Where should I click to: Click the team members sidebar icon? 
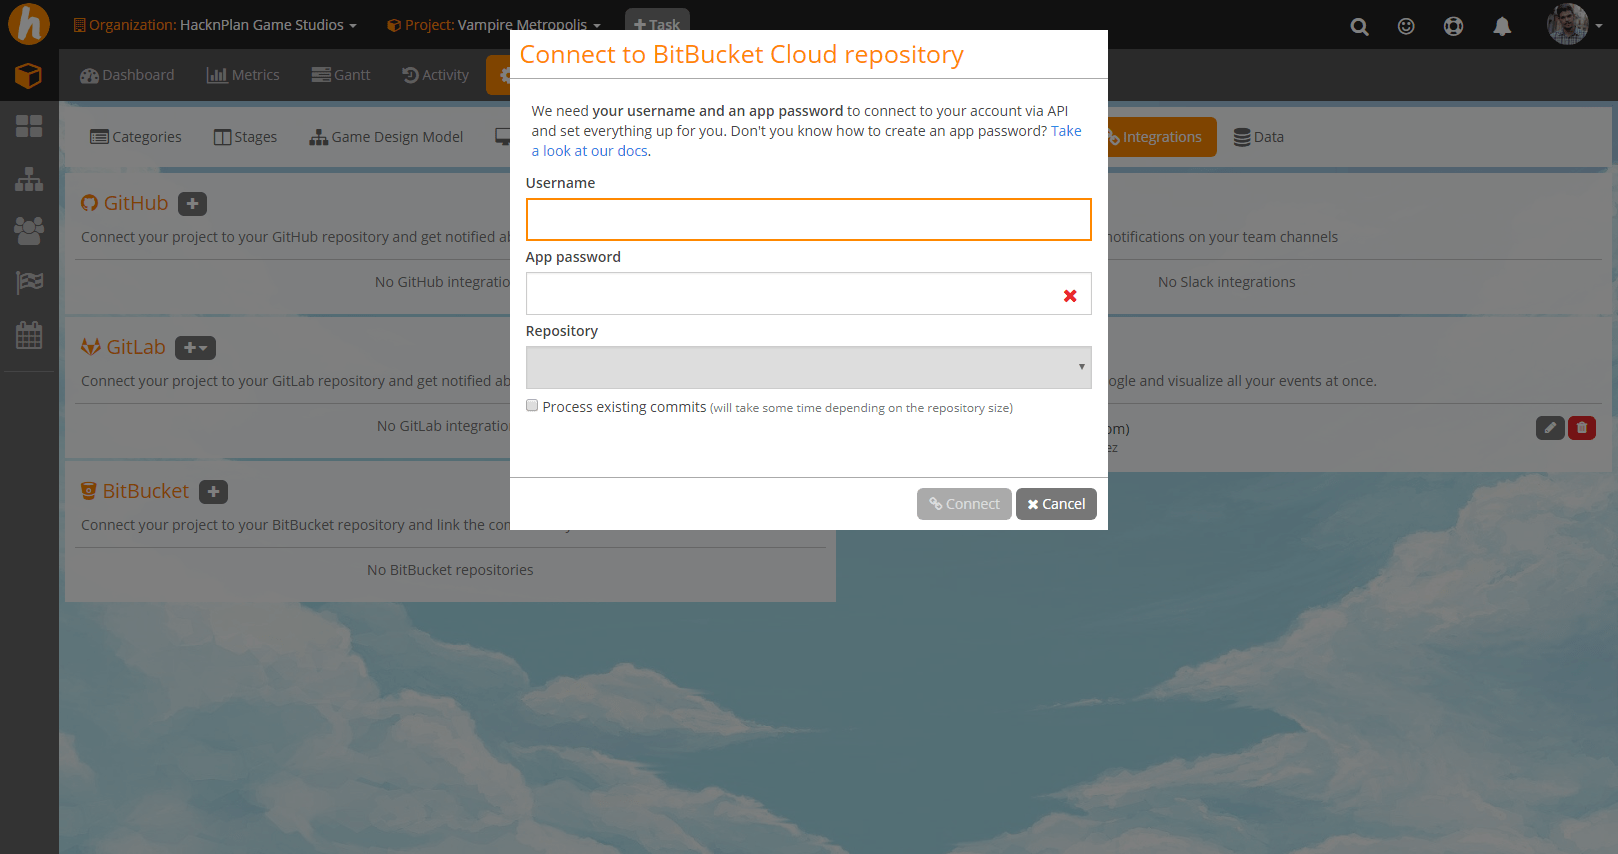point(29,231)
